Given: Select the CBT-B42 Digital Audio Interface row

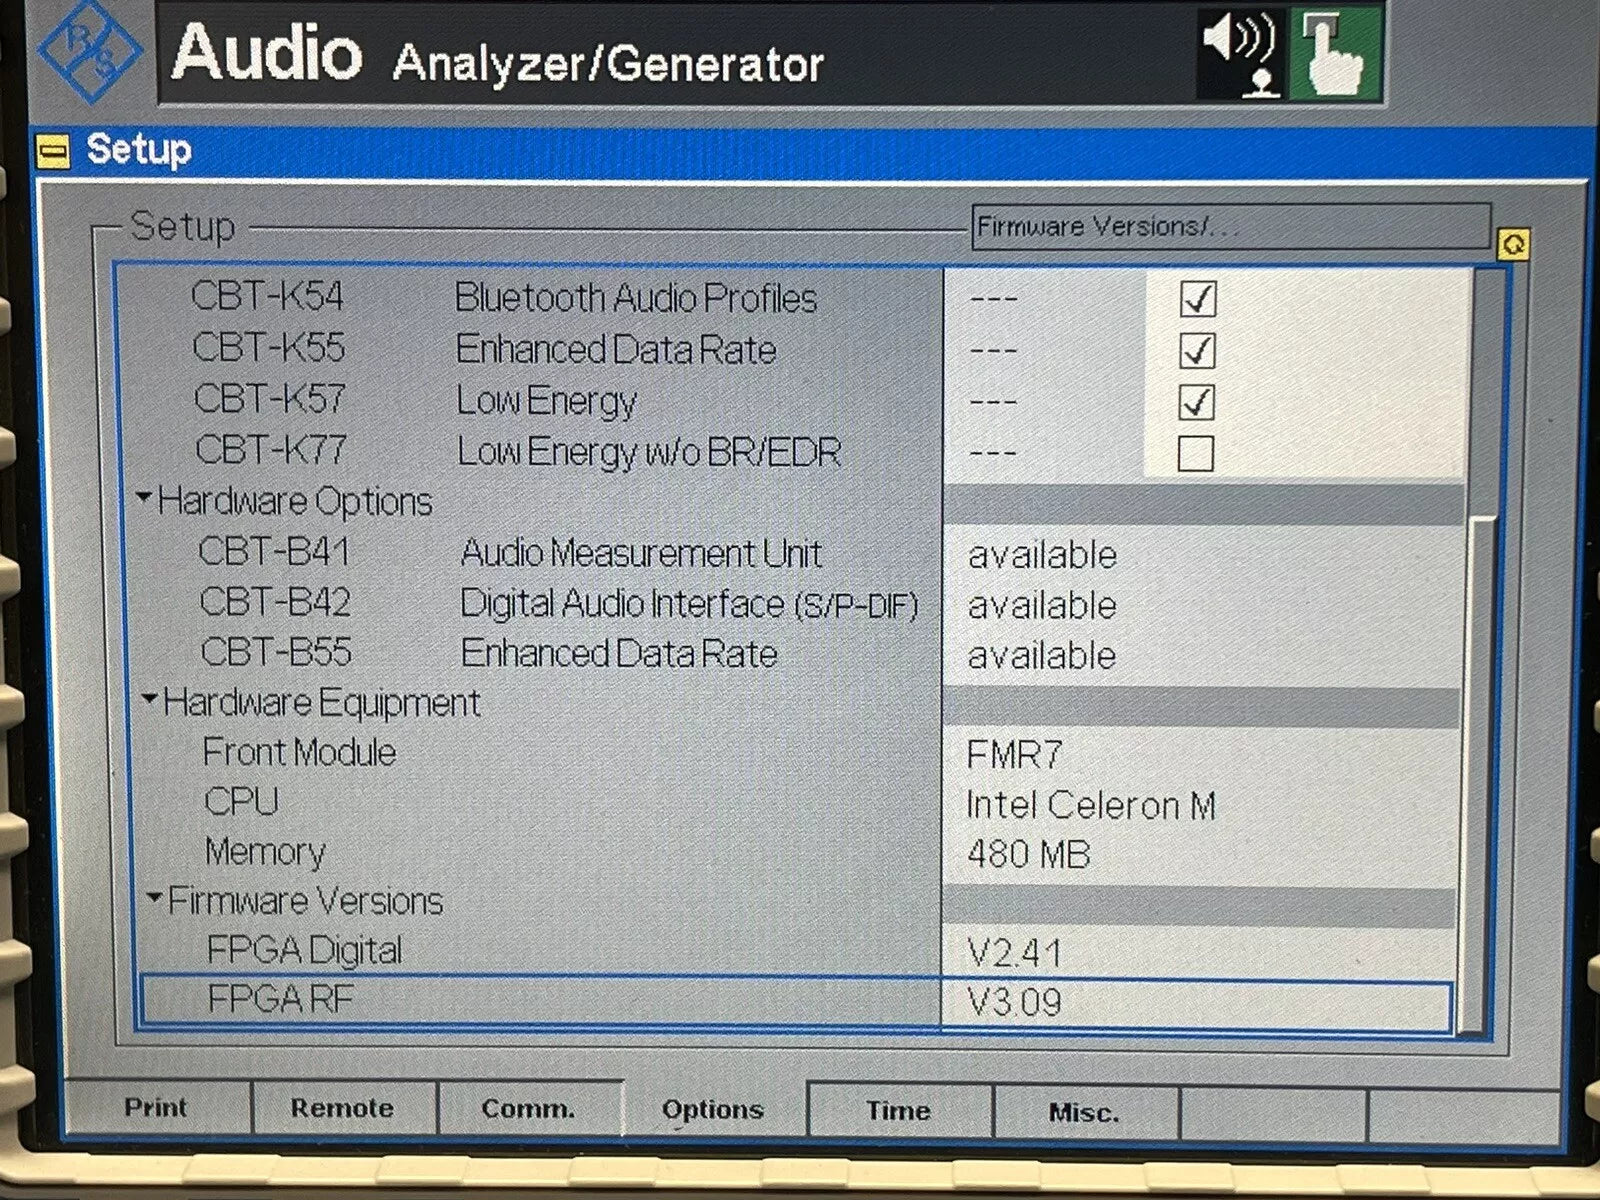Looking at the screenshot, I should pos(796,604).
